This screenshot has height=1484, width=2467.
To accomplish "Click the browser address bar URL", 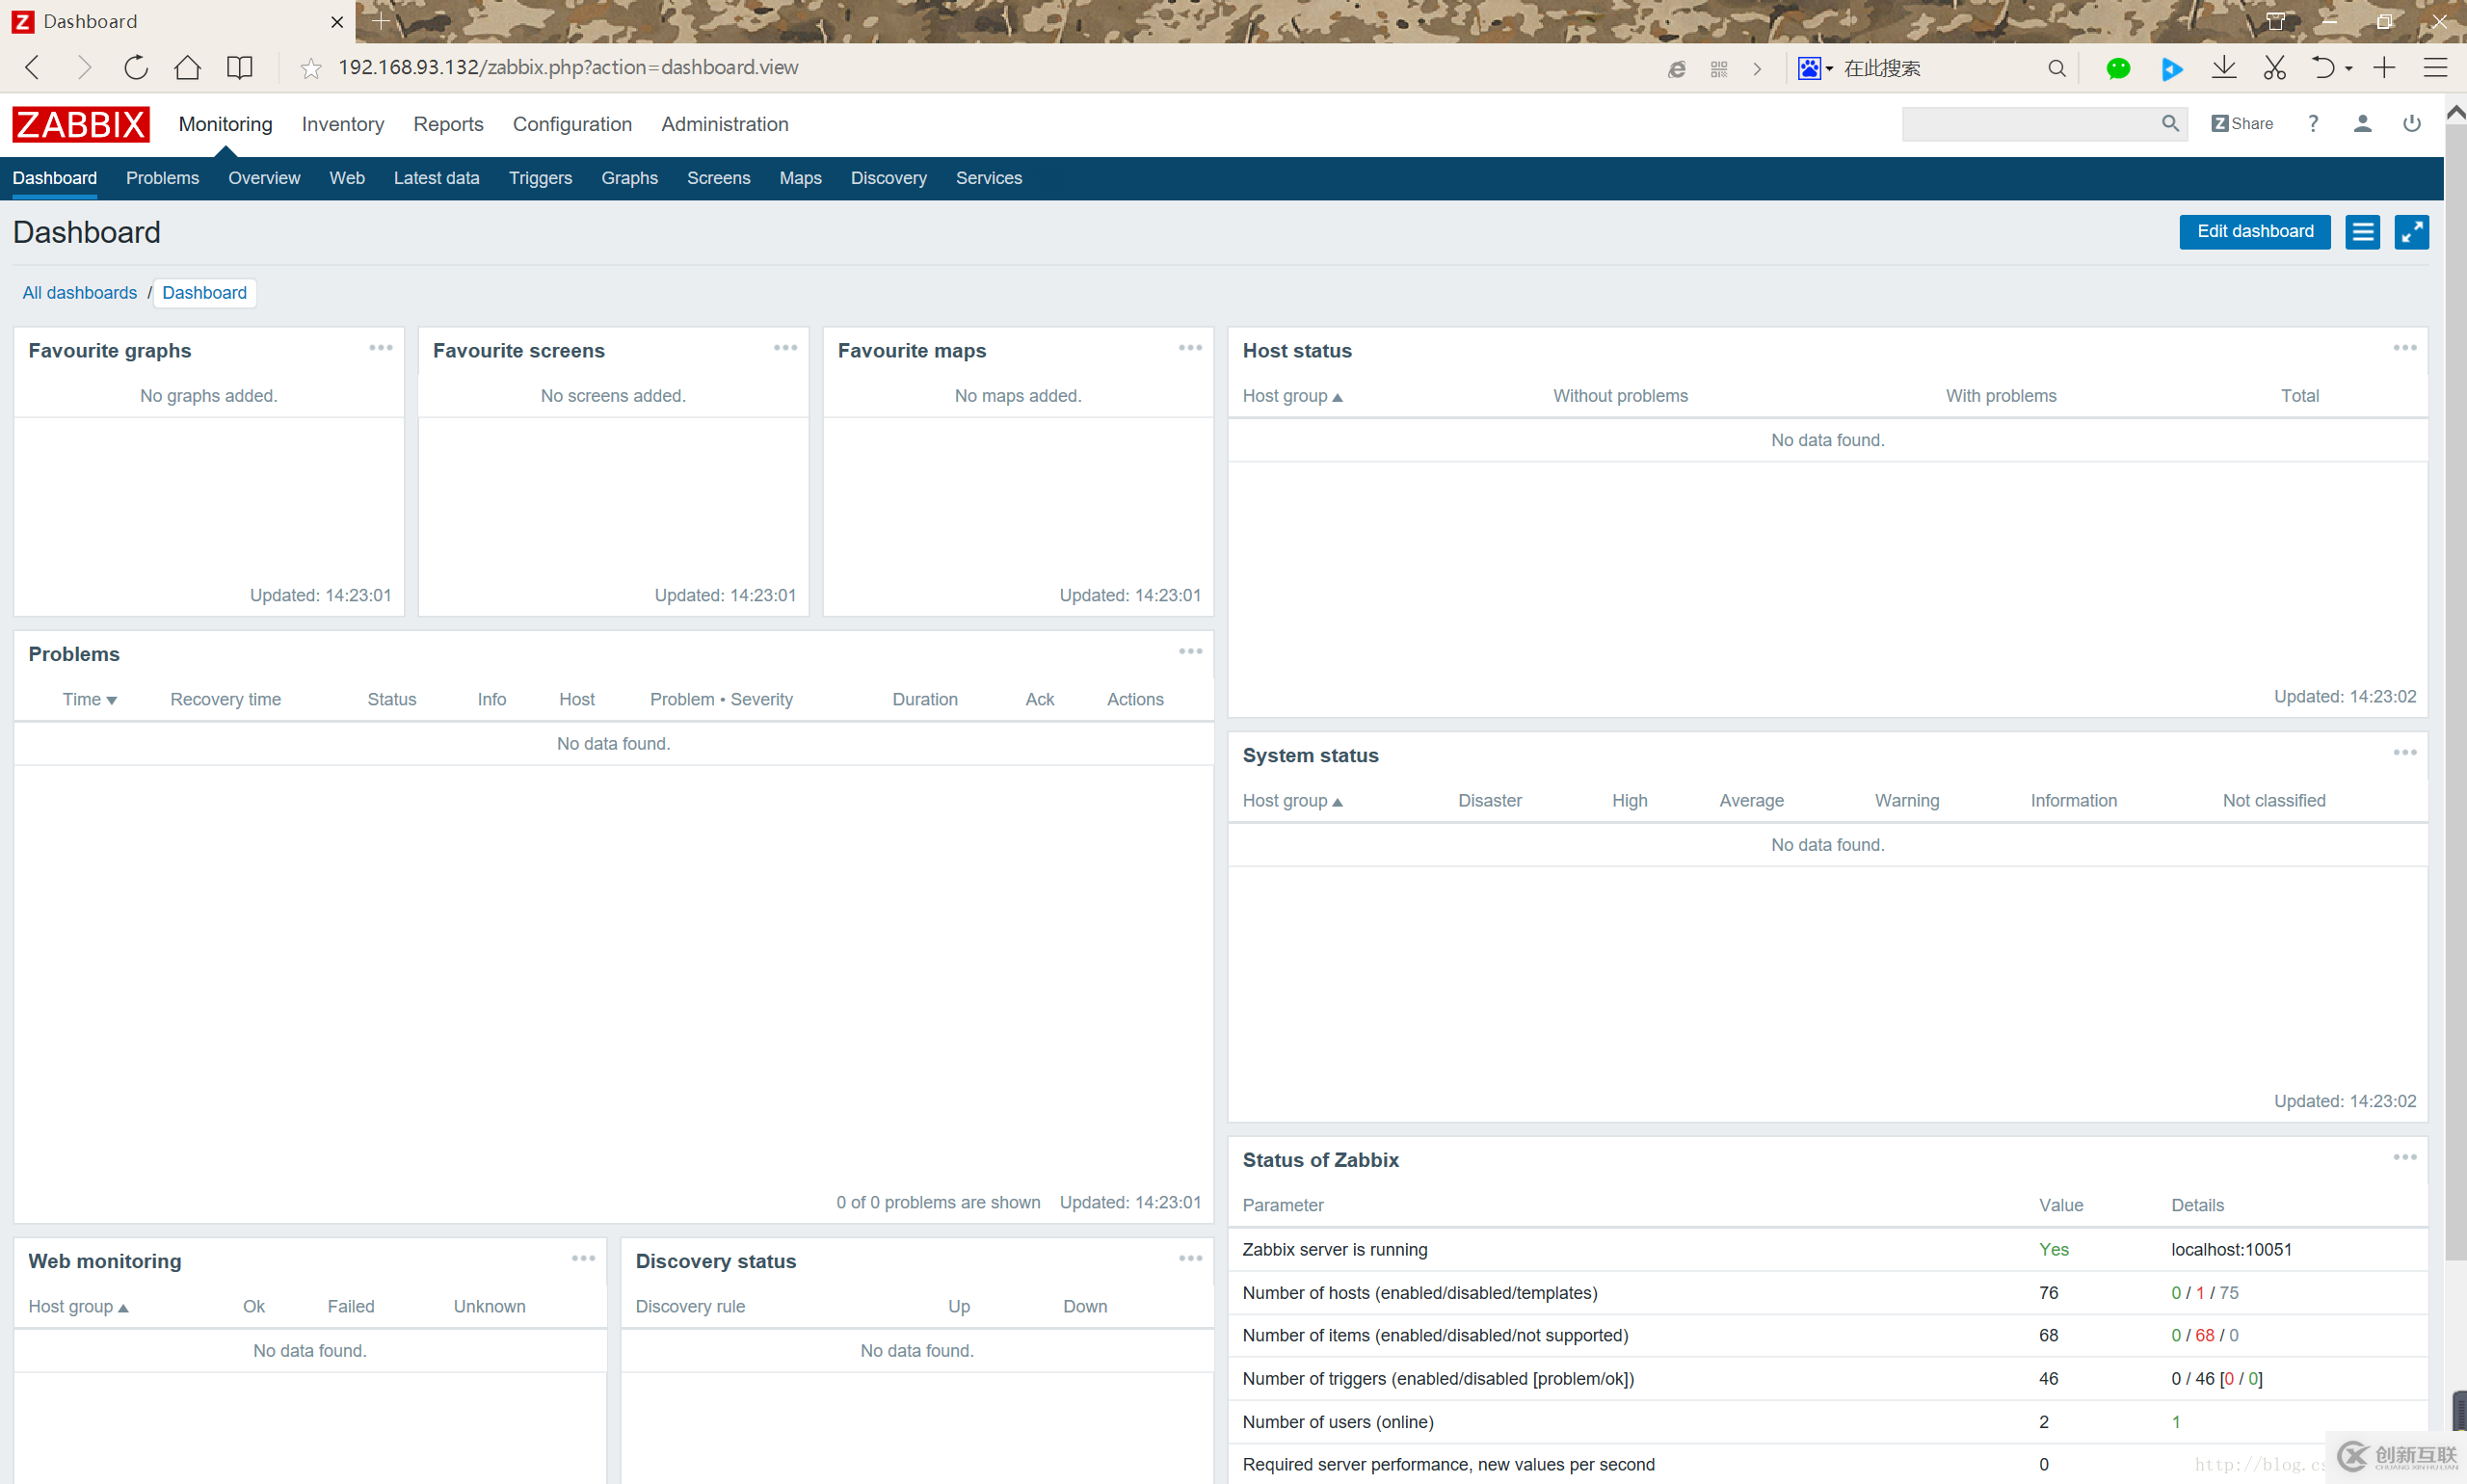I will coord(568,68).
